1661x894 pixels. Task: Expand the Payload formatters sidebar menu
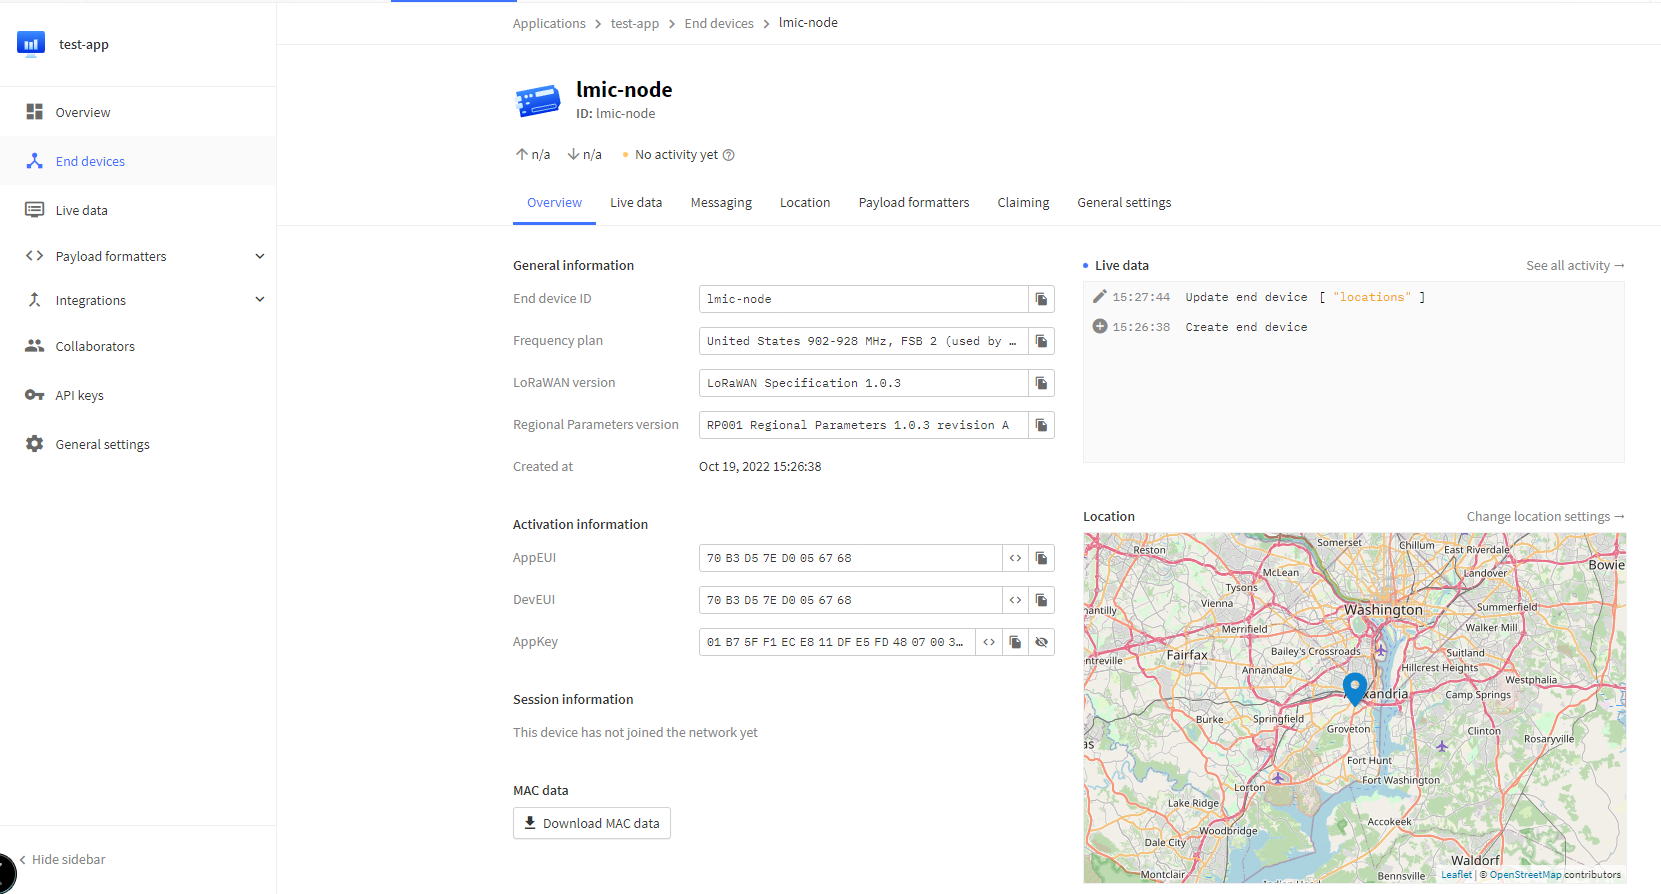pos(259,256)
